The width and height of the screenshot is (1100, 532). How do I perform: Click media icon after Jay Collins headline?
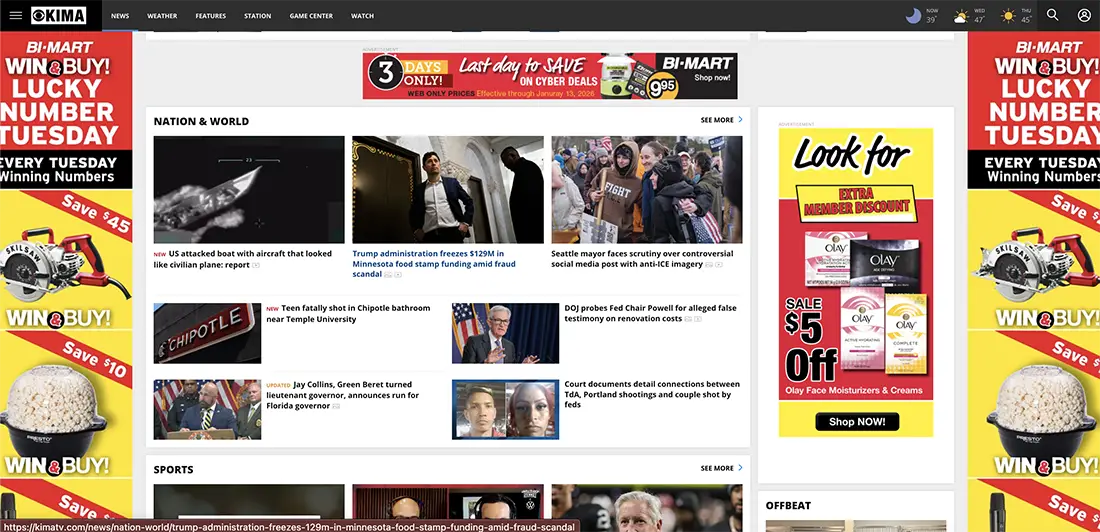(336, 406)
